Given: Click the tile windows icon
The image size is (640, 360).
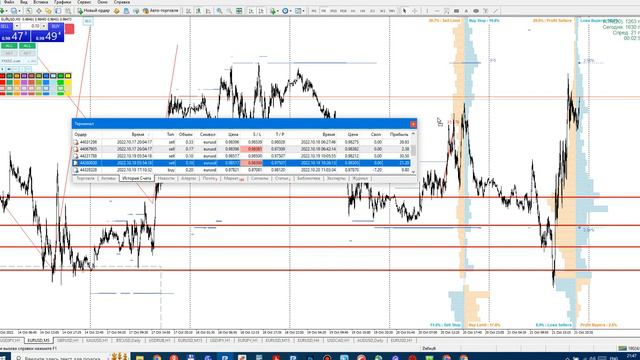Looking at the screenshot, I should (239, 11).
